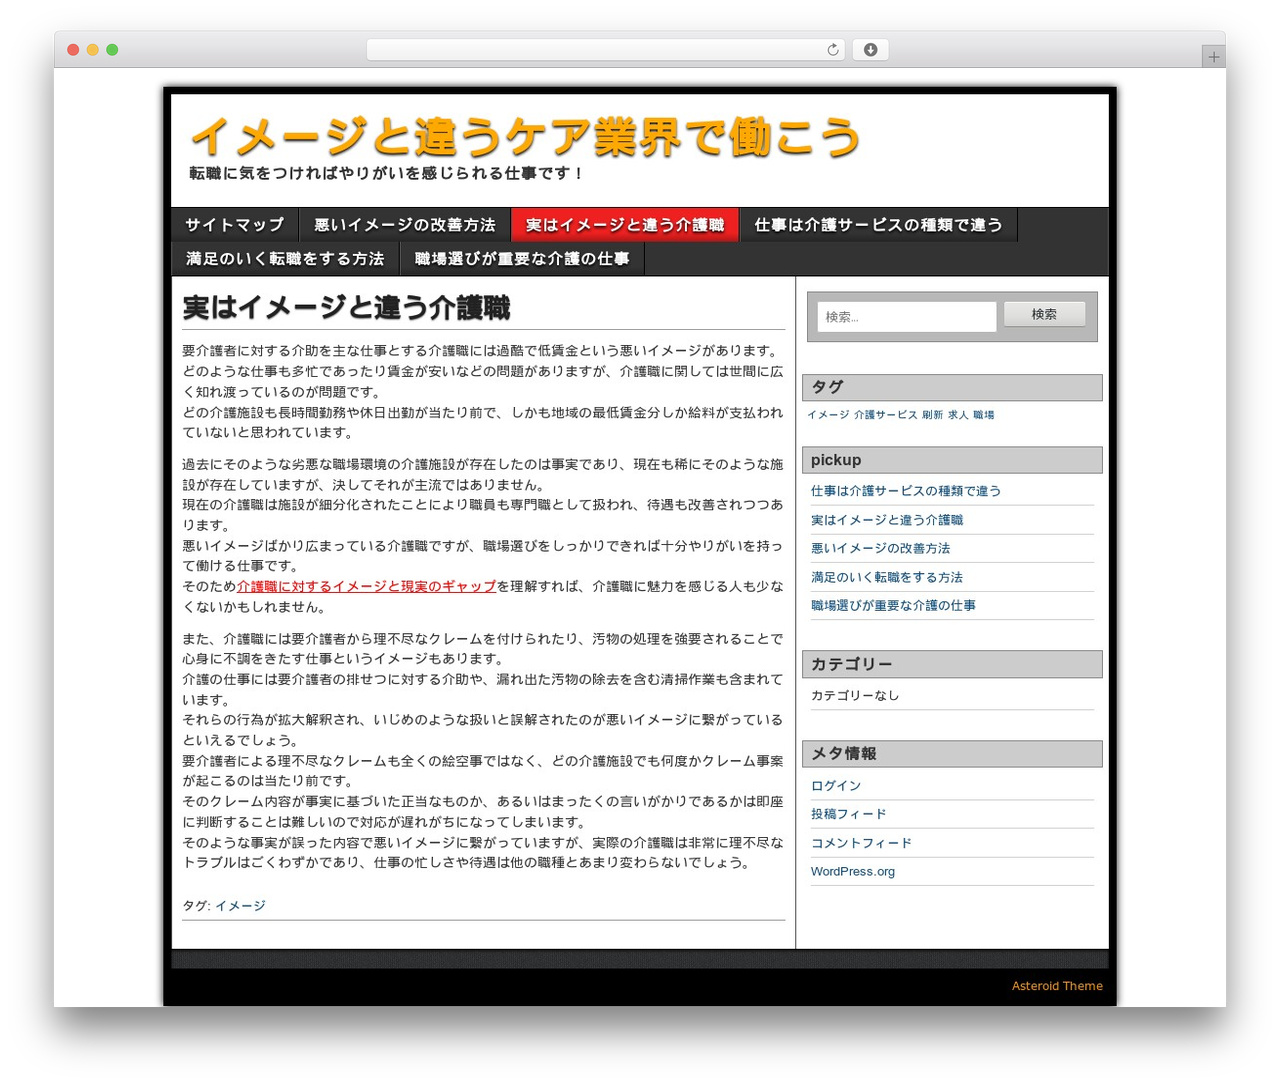Open the browser downloads icon
Viewport: 1280px width, 1084px height.
click(x=870, y=50)
